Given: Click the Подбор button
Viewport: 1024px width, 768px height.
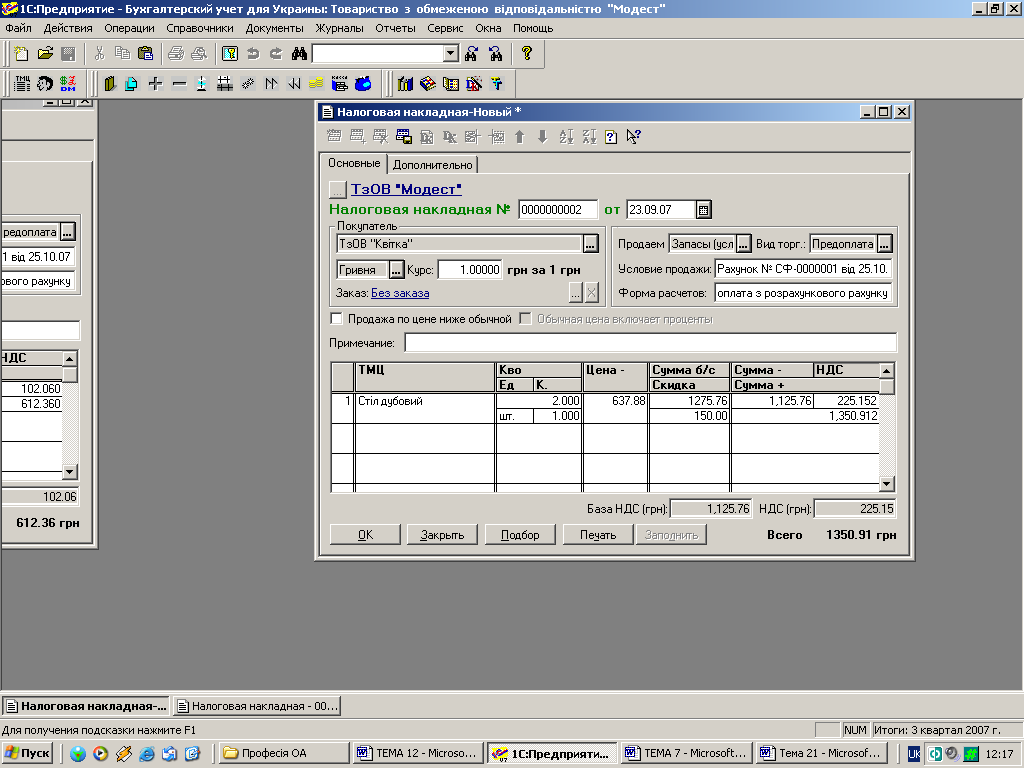Looking at the screenshot, I should 520,535.
